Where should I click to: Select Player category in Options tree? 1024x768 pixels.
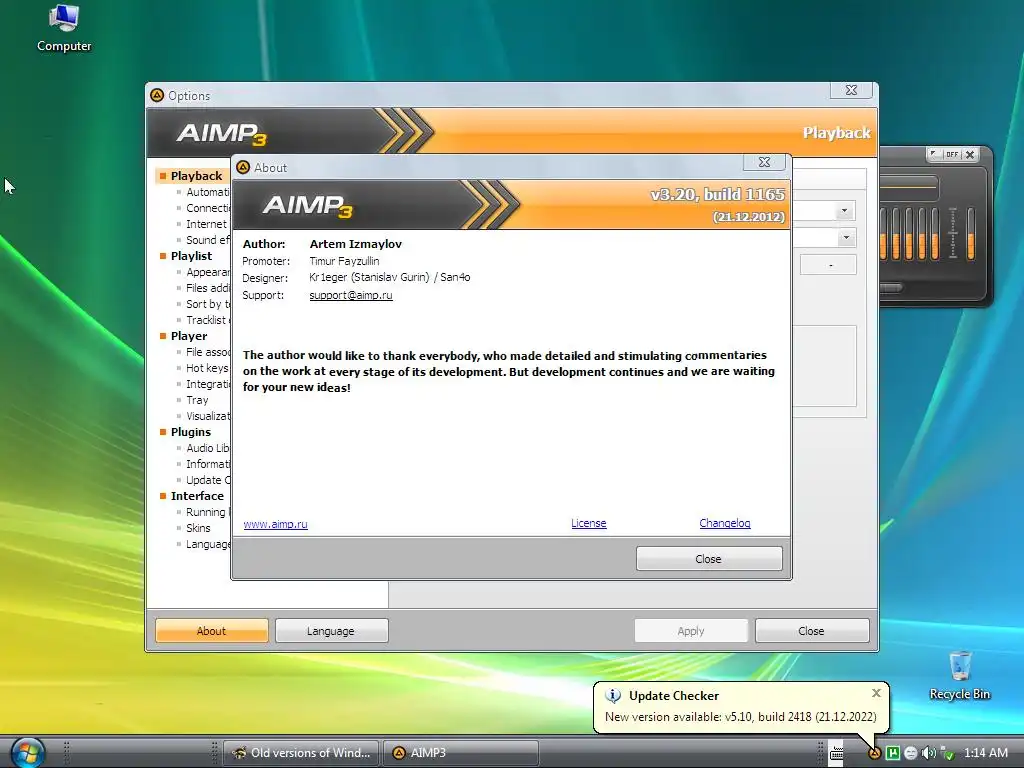click(x=189, y=336)
